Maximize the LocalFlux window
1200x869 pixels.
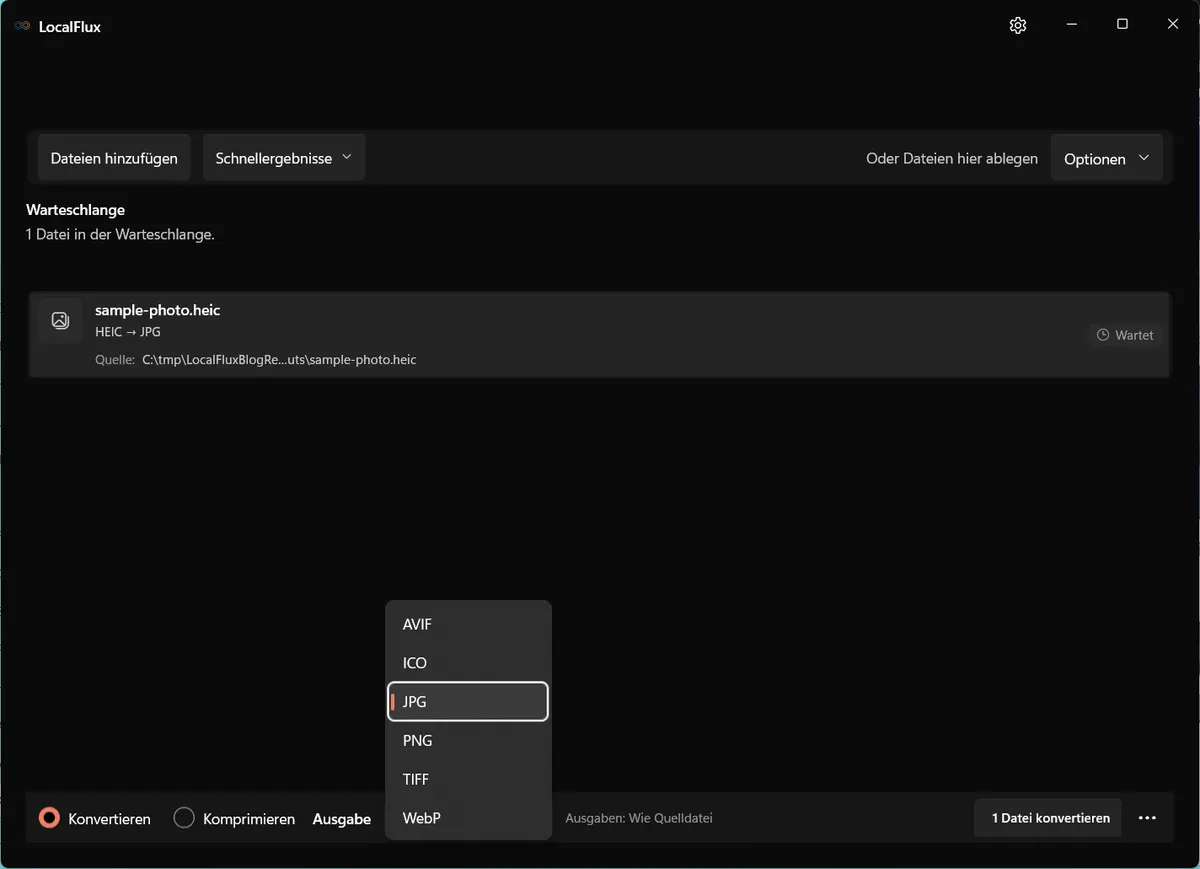(x=1122, y=25)
